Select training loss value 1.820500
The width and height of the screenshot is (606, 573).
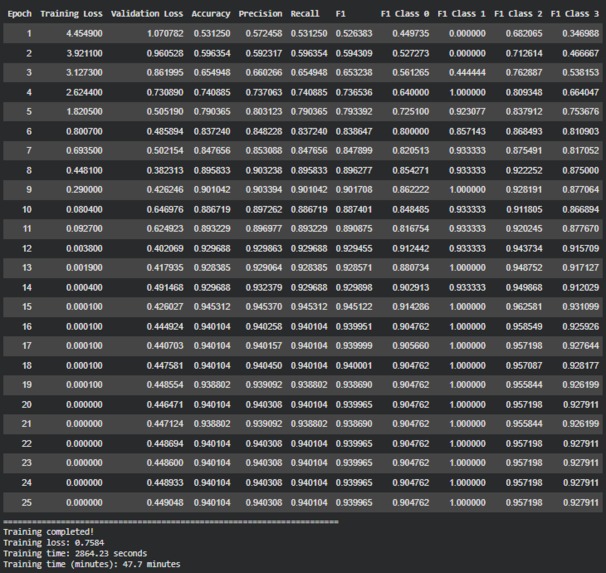[84, 112]
